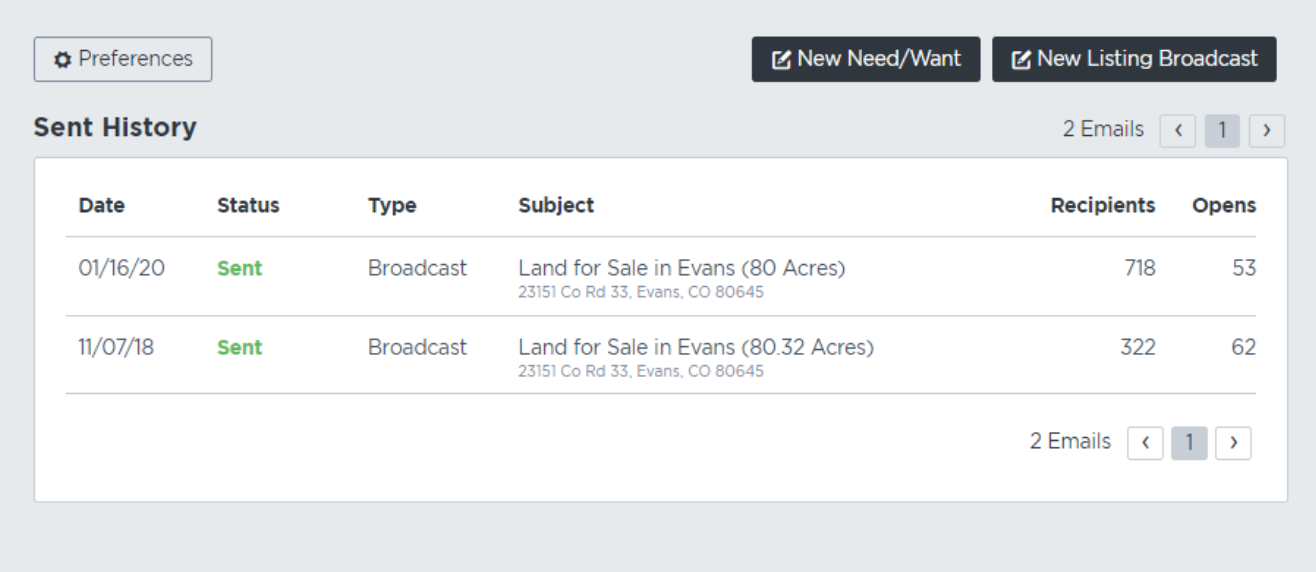Viewport: 1316px width, 572px height.
Task: Select page 1 in bottom pagination
Action: (x=1189, y=443)
